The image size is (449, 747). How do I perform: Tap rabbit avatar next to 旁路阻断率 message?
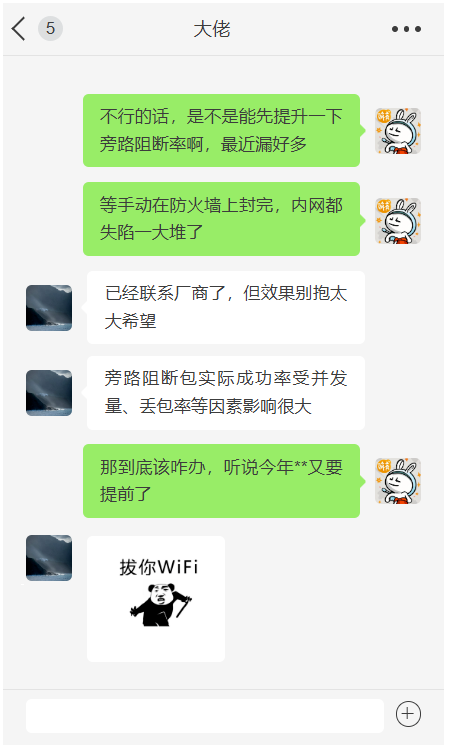tap(398, 131)
